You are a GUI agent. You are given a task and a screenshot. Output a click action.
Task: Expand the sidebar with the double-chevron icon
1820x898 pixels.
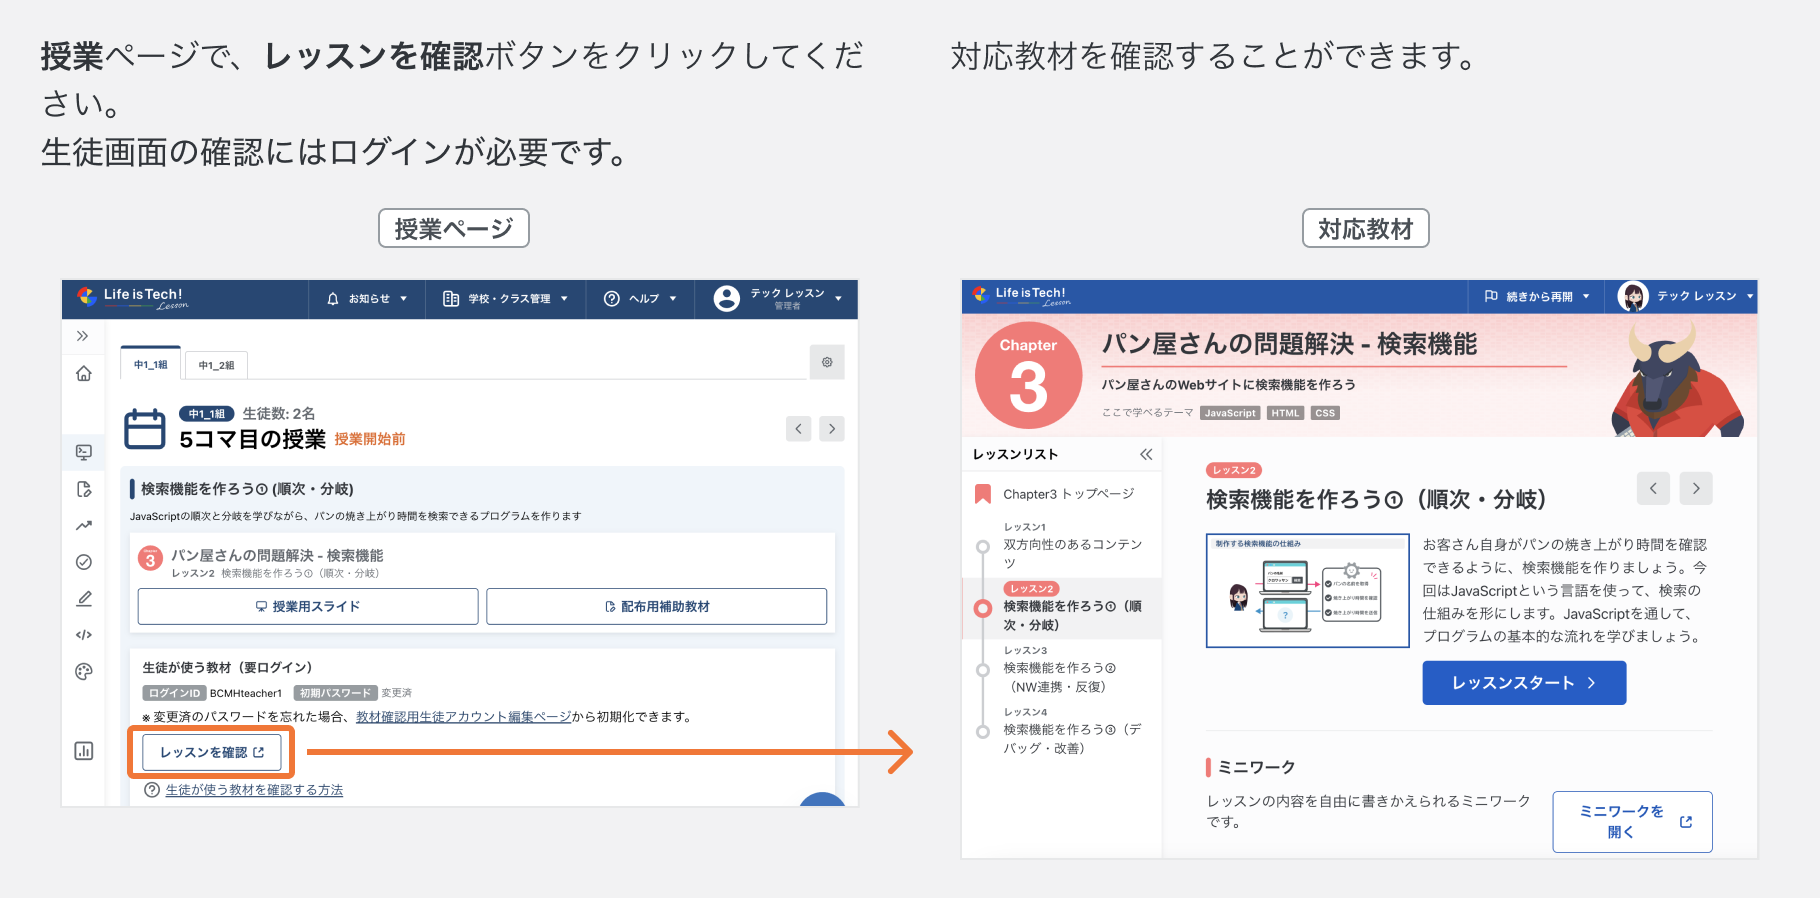(83, 336)
